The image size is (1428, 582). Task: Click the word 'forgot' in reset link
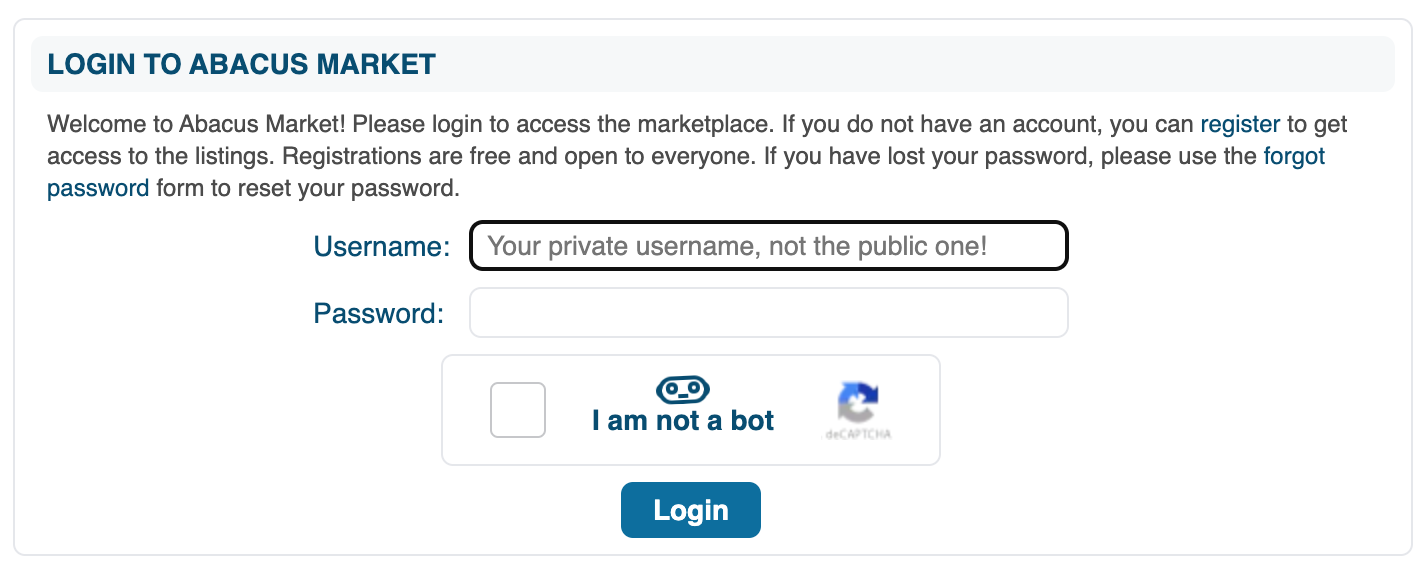(1294, 156)
